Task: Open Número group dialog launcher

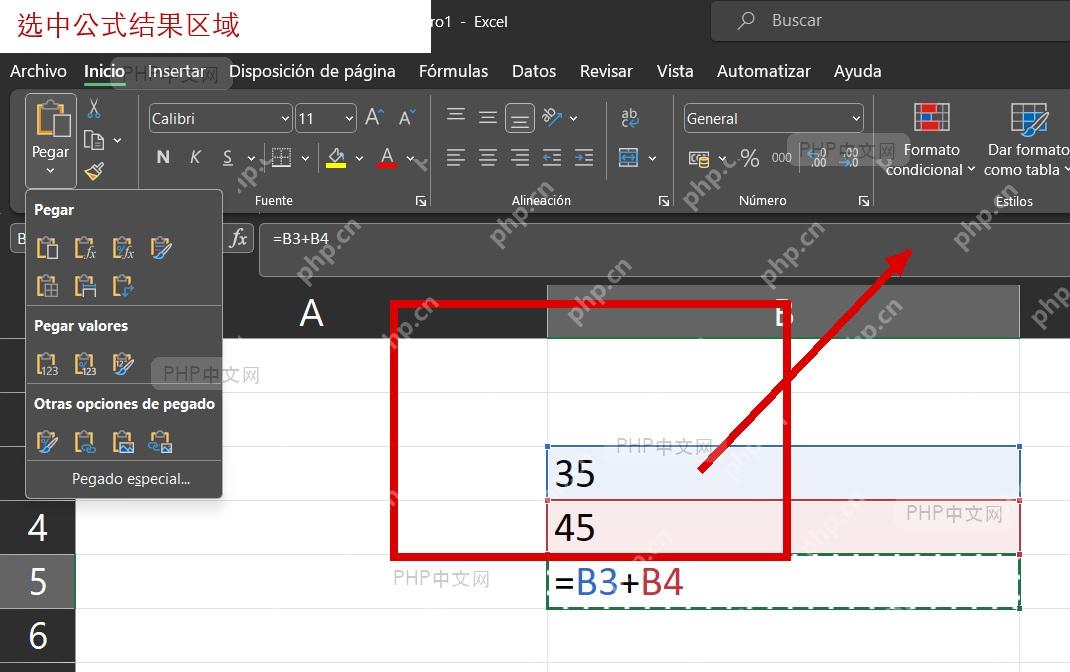Action: tap(864, 201)
